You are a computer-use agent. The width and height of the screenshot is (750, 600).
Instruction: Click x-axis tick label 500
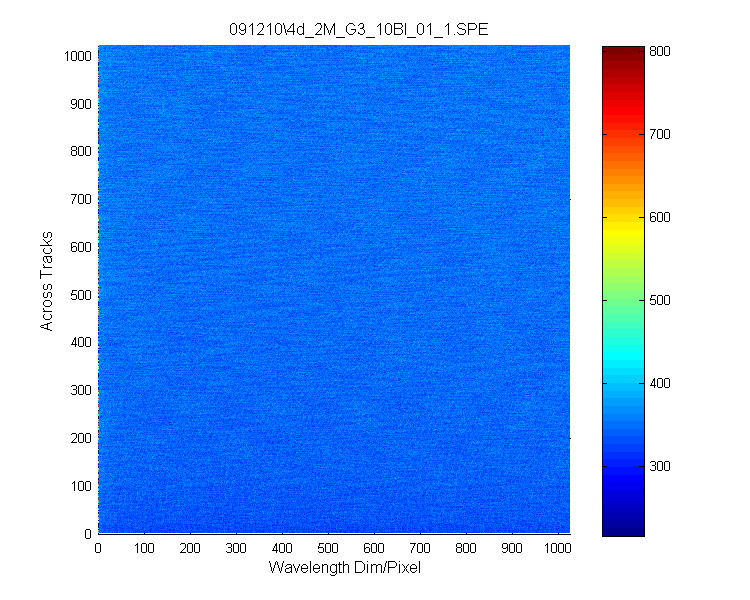(x=328, y=548)
